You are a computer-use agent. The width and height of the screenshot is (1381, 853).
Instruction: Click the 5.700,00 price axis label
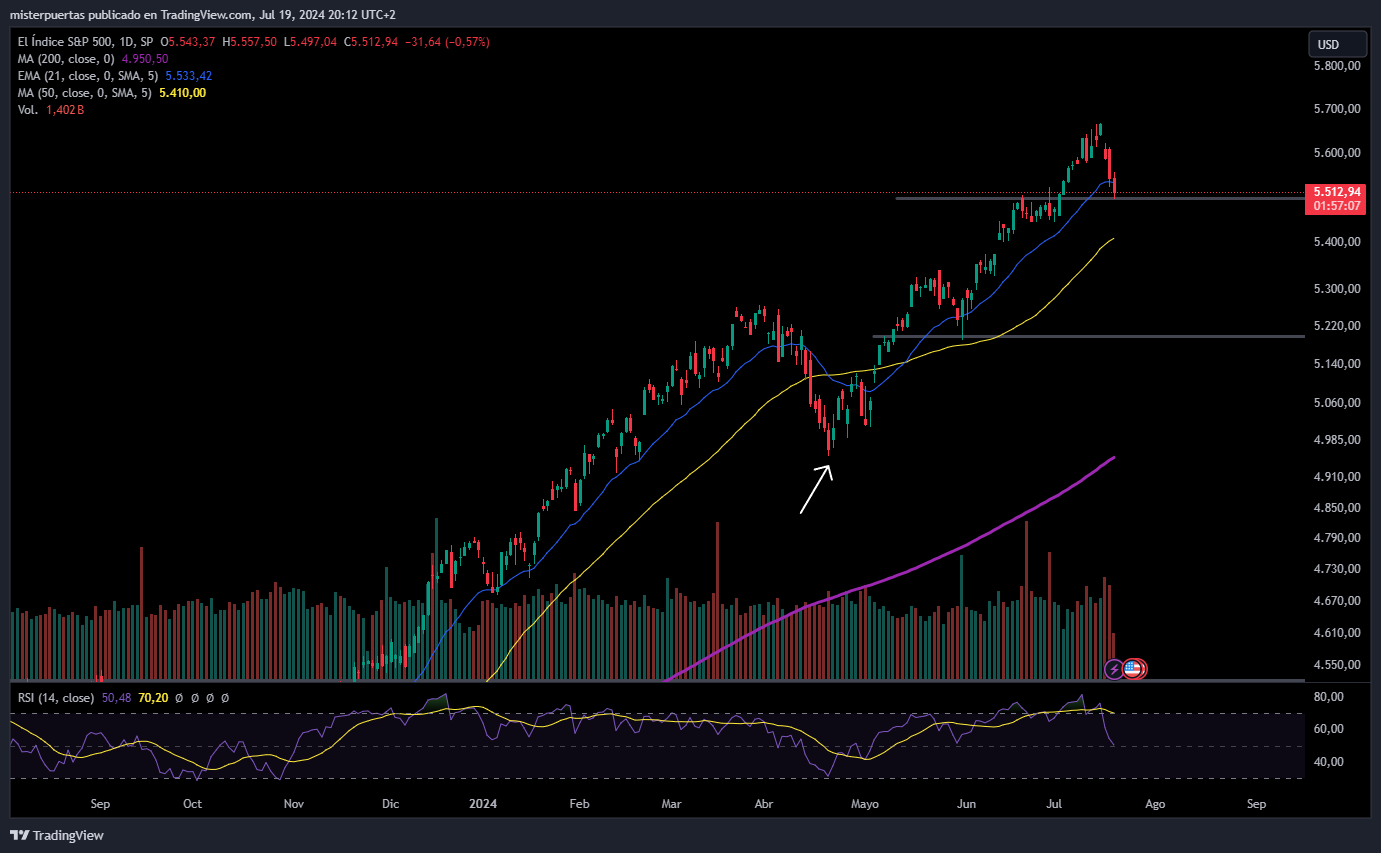[1337, 109]
